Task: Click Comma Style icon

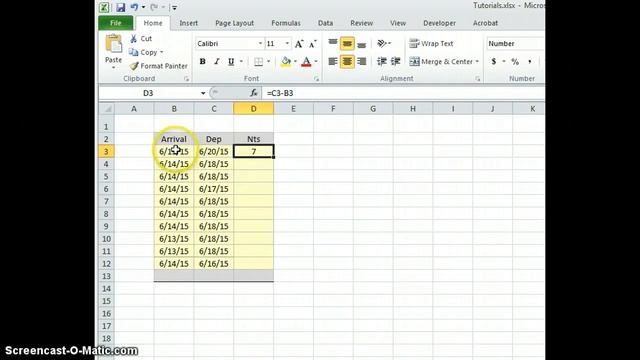Action: [530, 62]
